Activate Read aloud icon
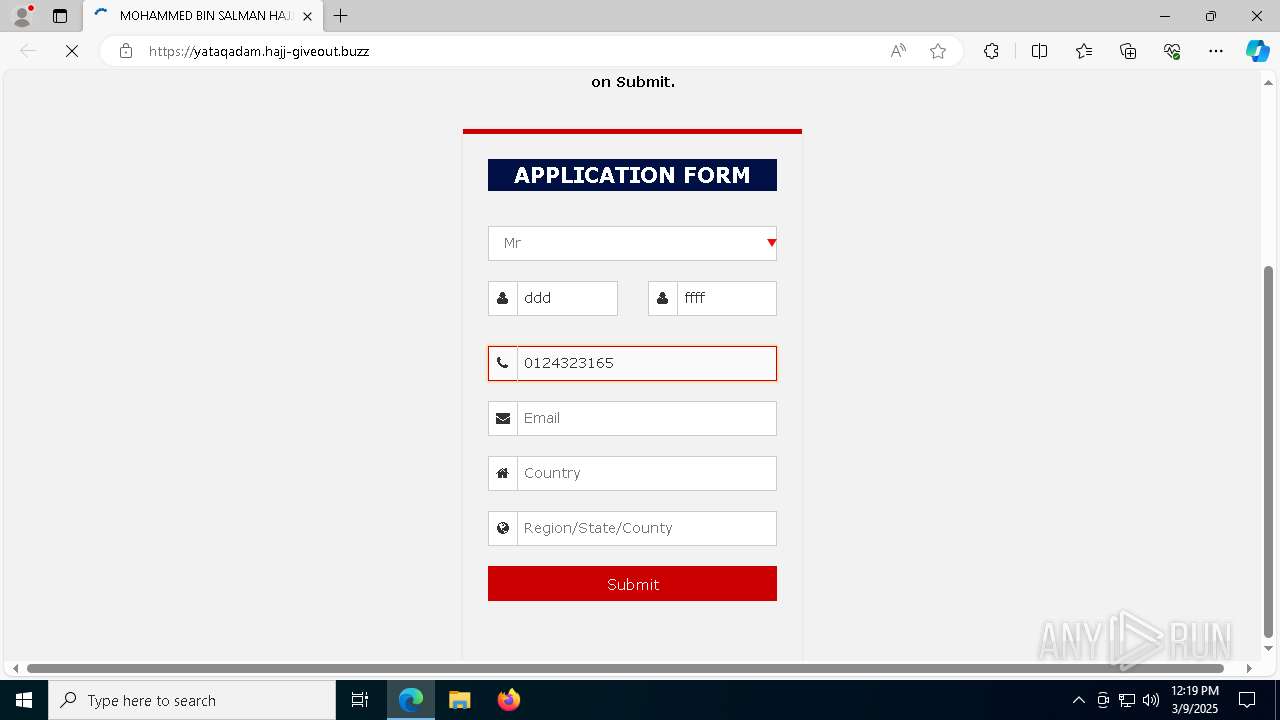This screenshot has width=1280, height=720. point(898,51)
